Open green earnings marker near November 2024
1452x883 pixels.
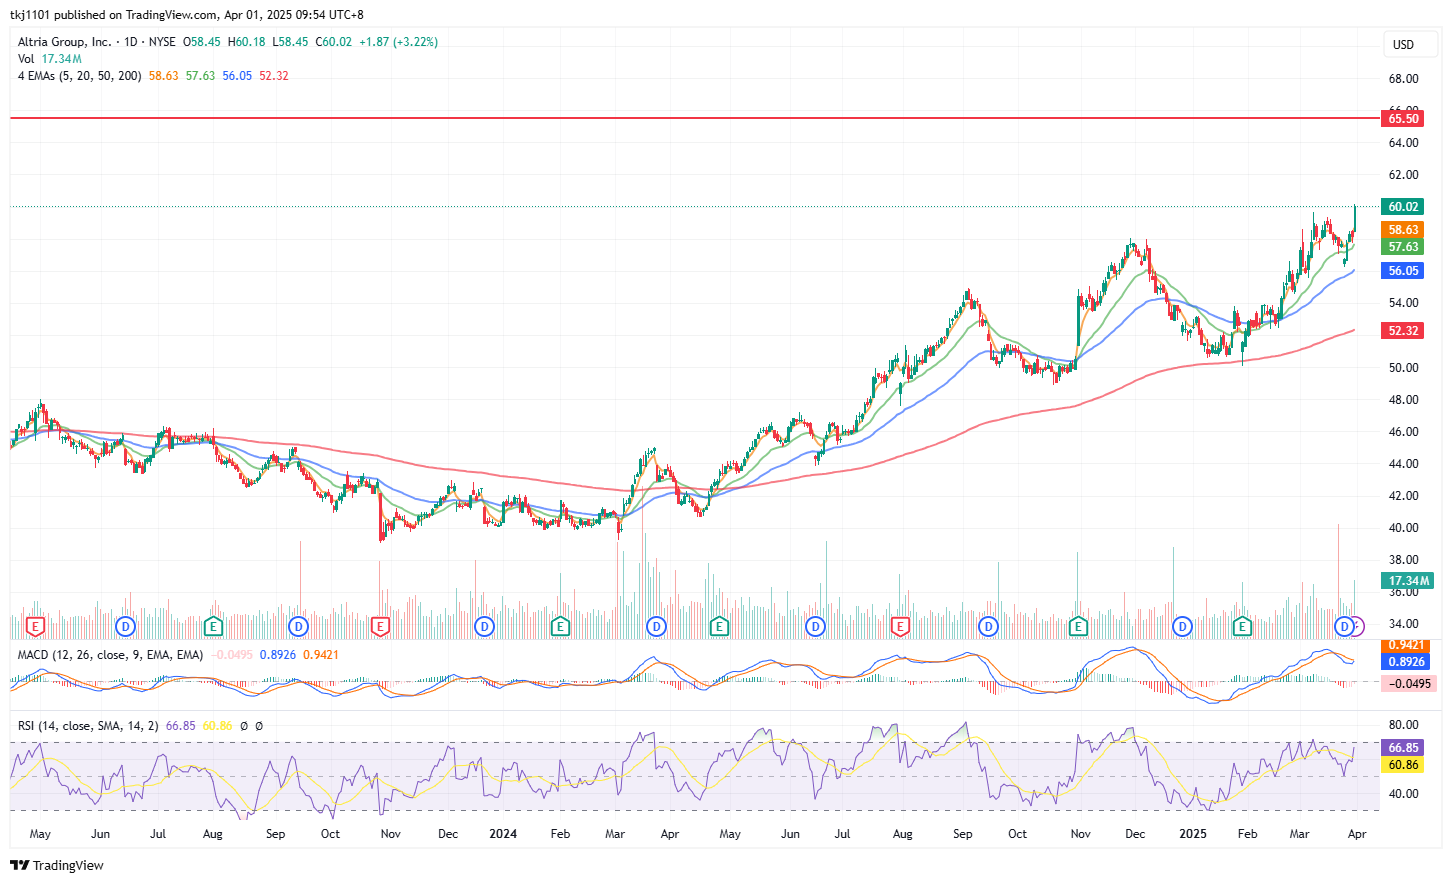pyautogui.click(x=1078, y=627)
